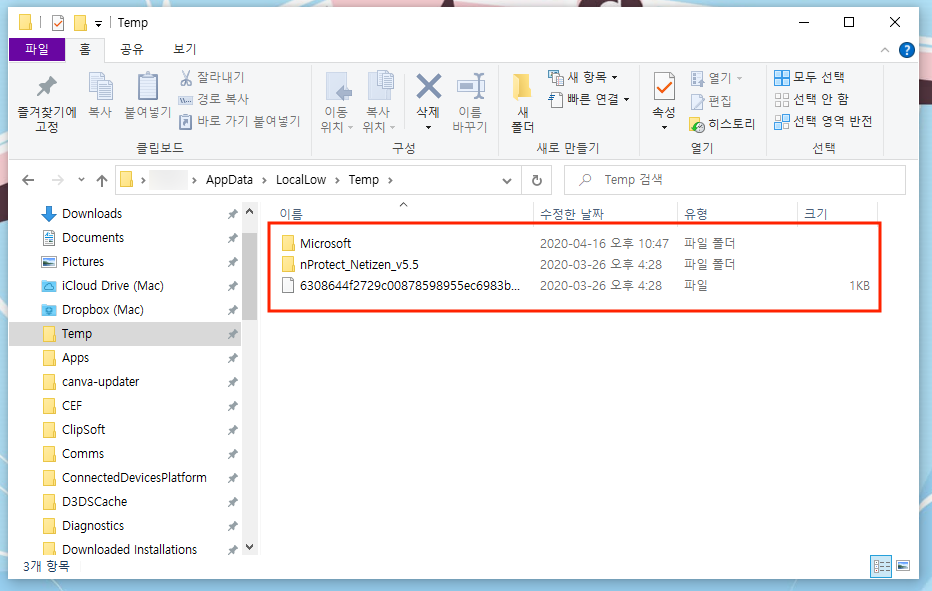Open 히스토리 file history
This screenshot has width=932, height=591.
(722, 124)
